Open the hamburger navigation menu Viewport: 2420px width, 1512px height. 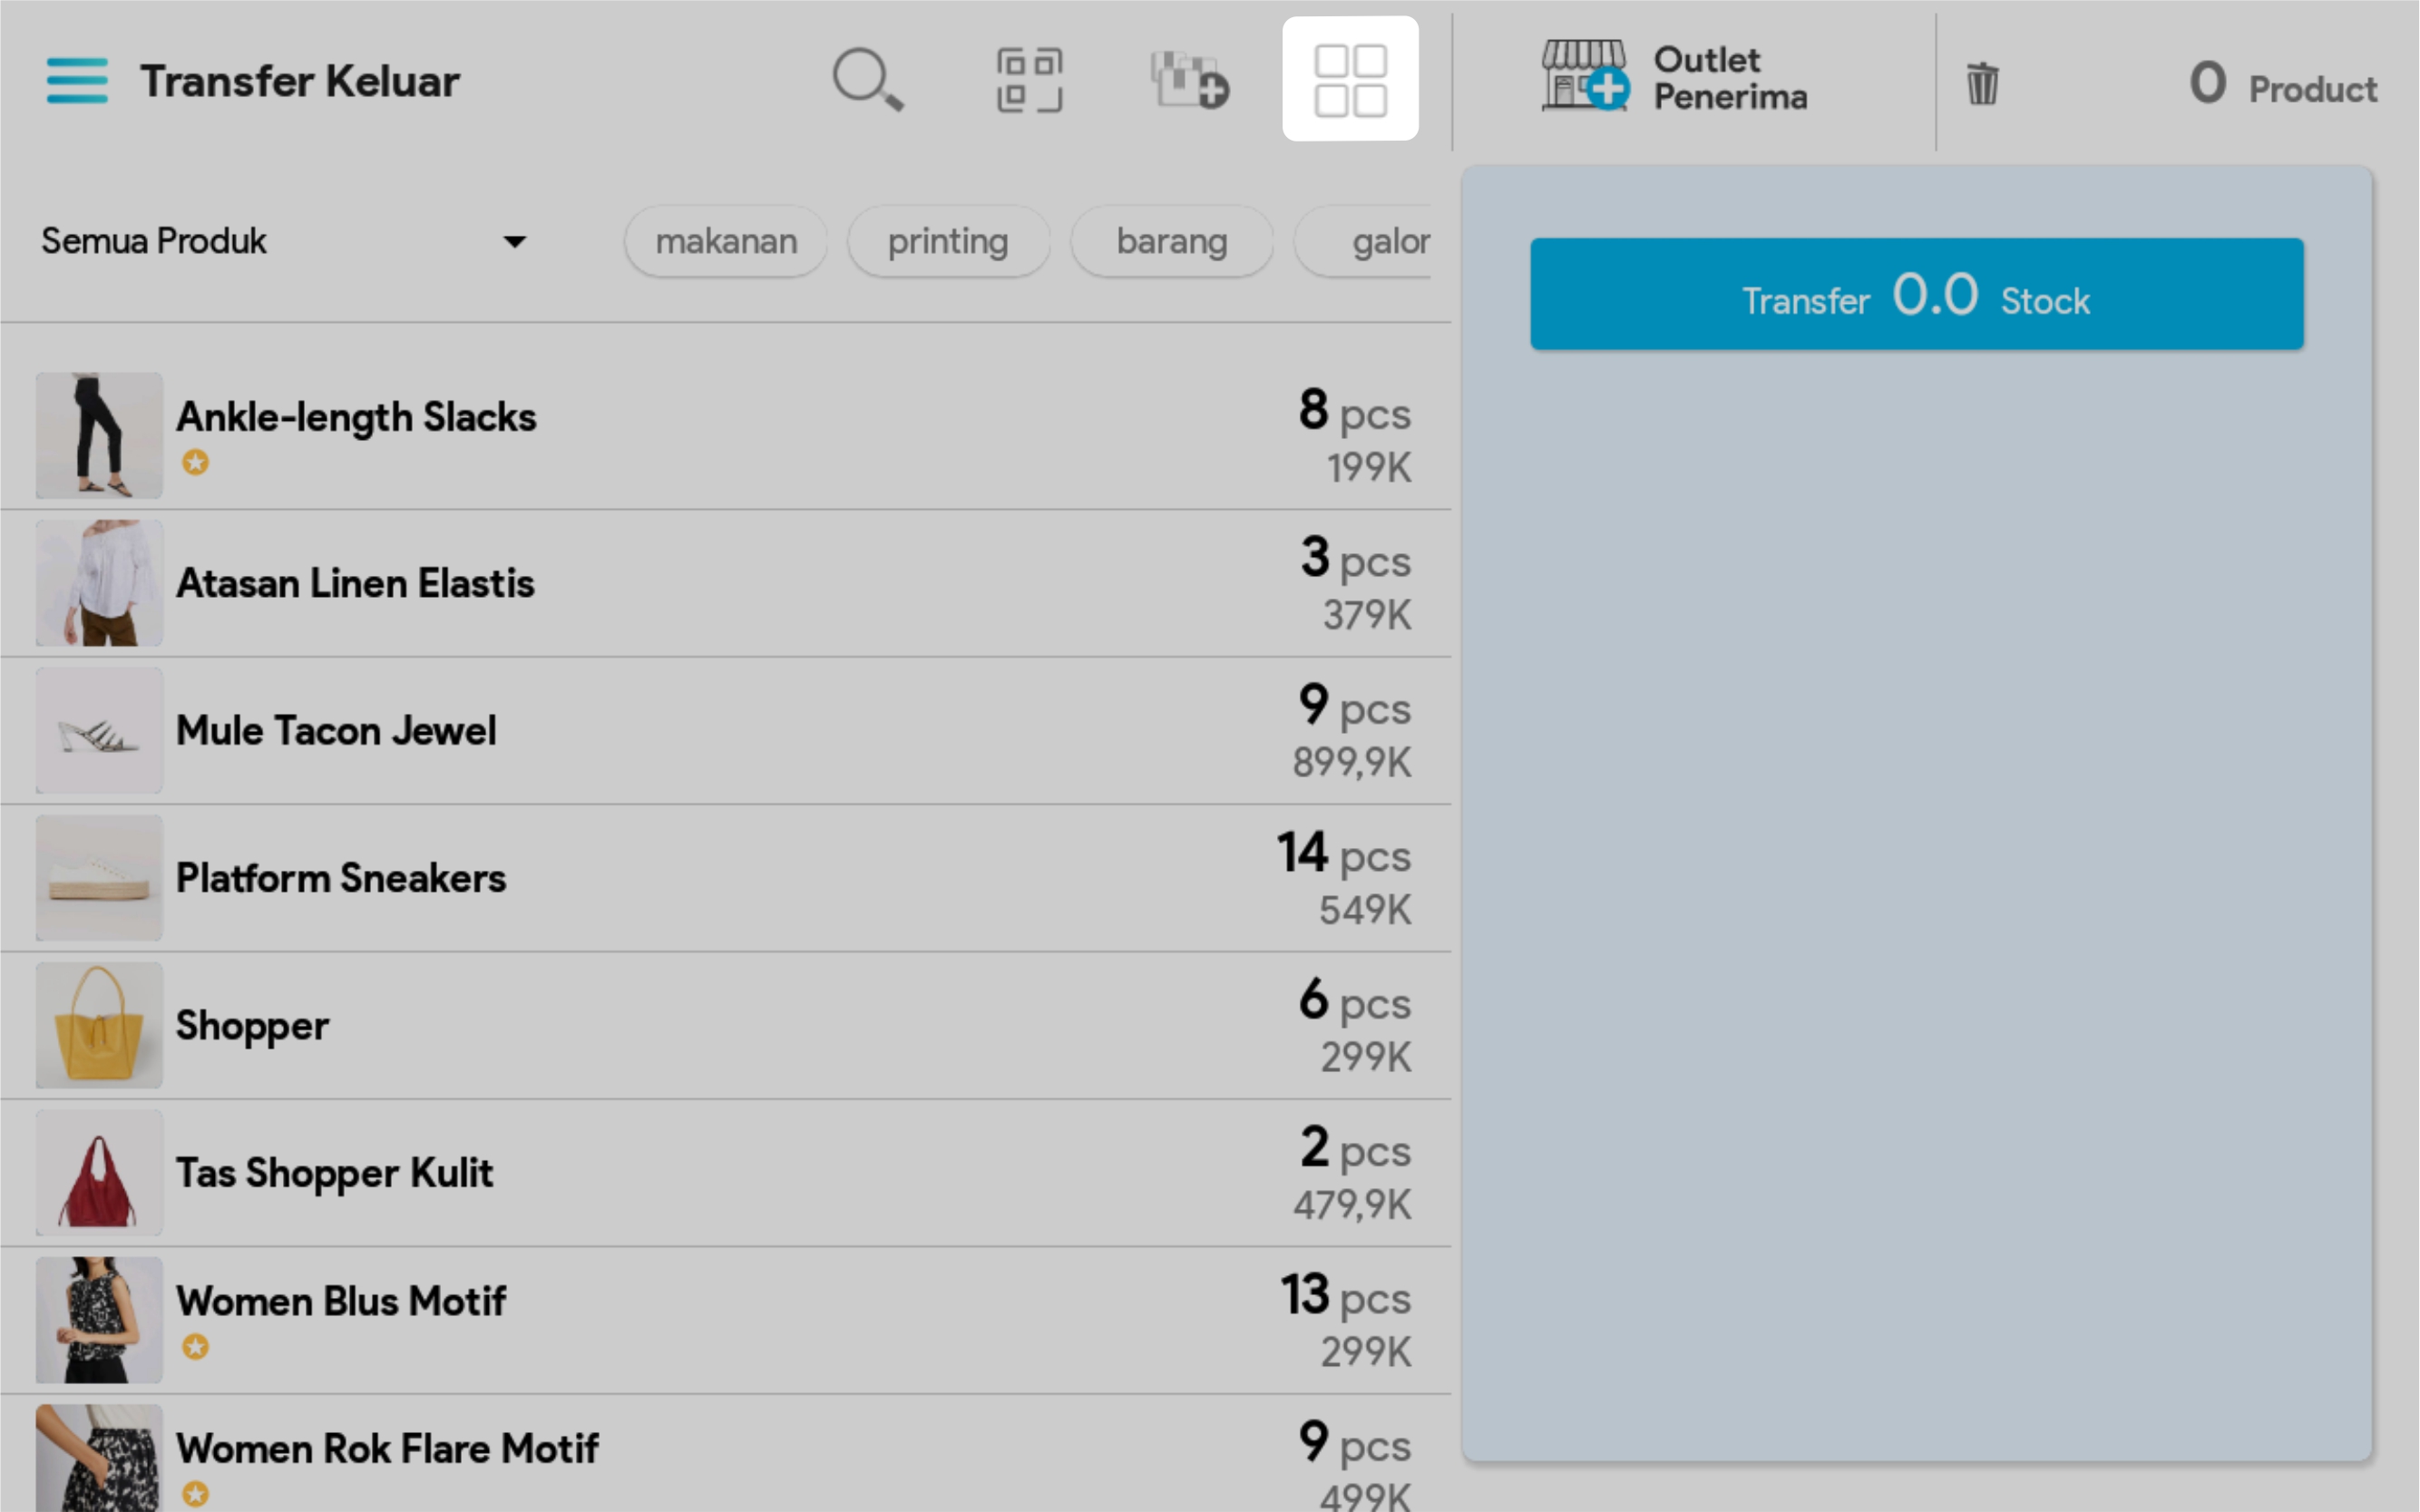click(x=77, y=80)
